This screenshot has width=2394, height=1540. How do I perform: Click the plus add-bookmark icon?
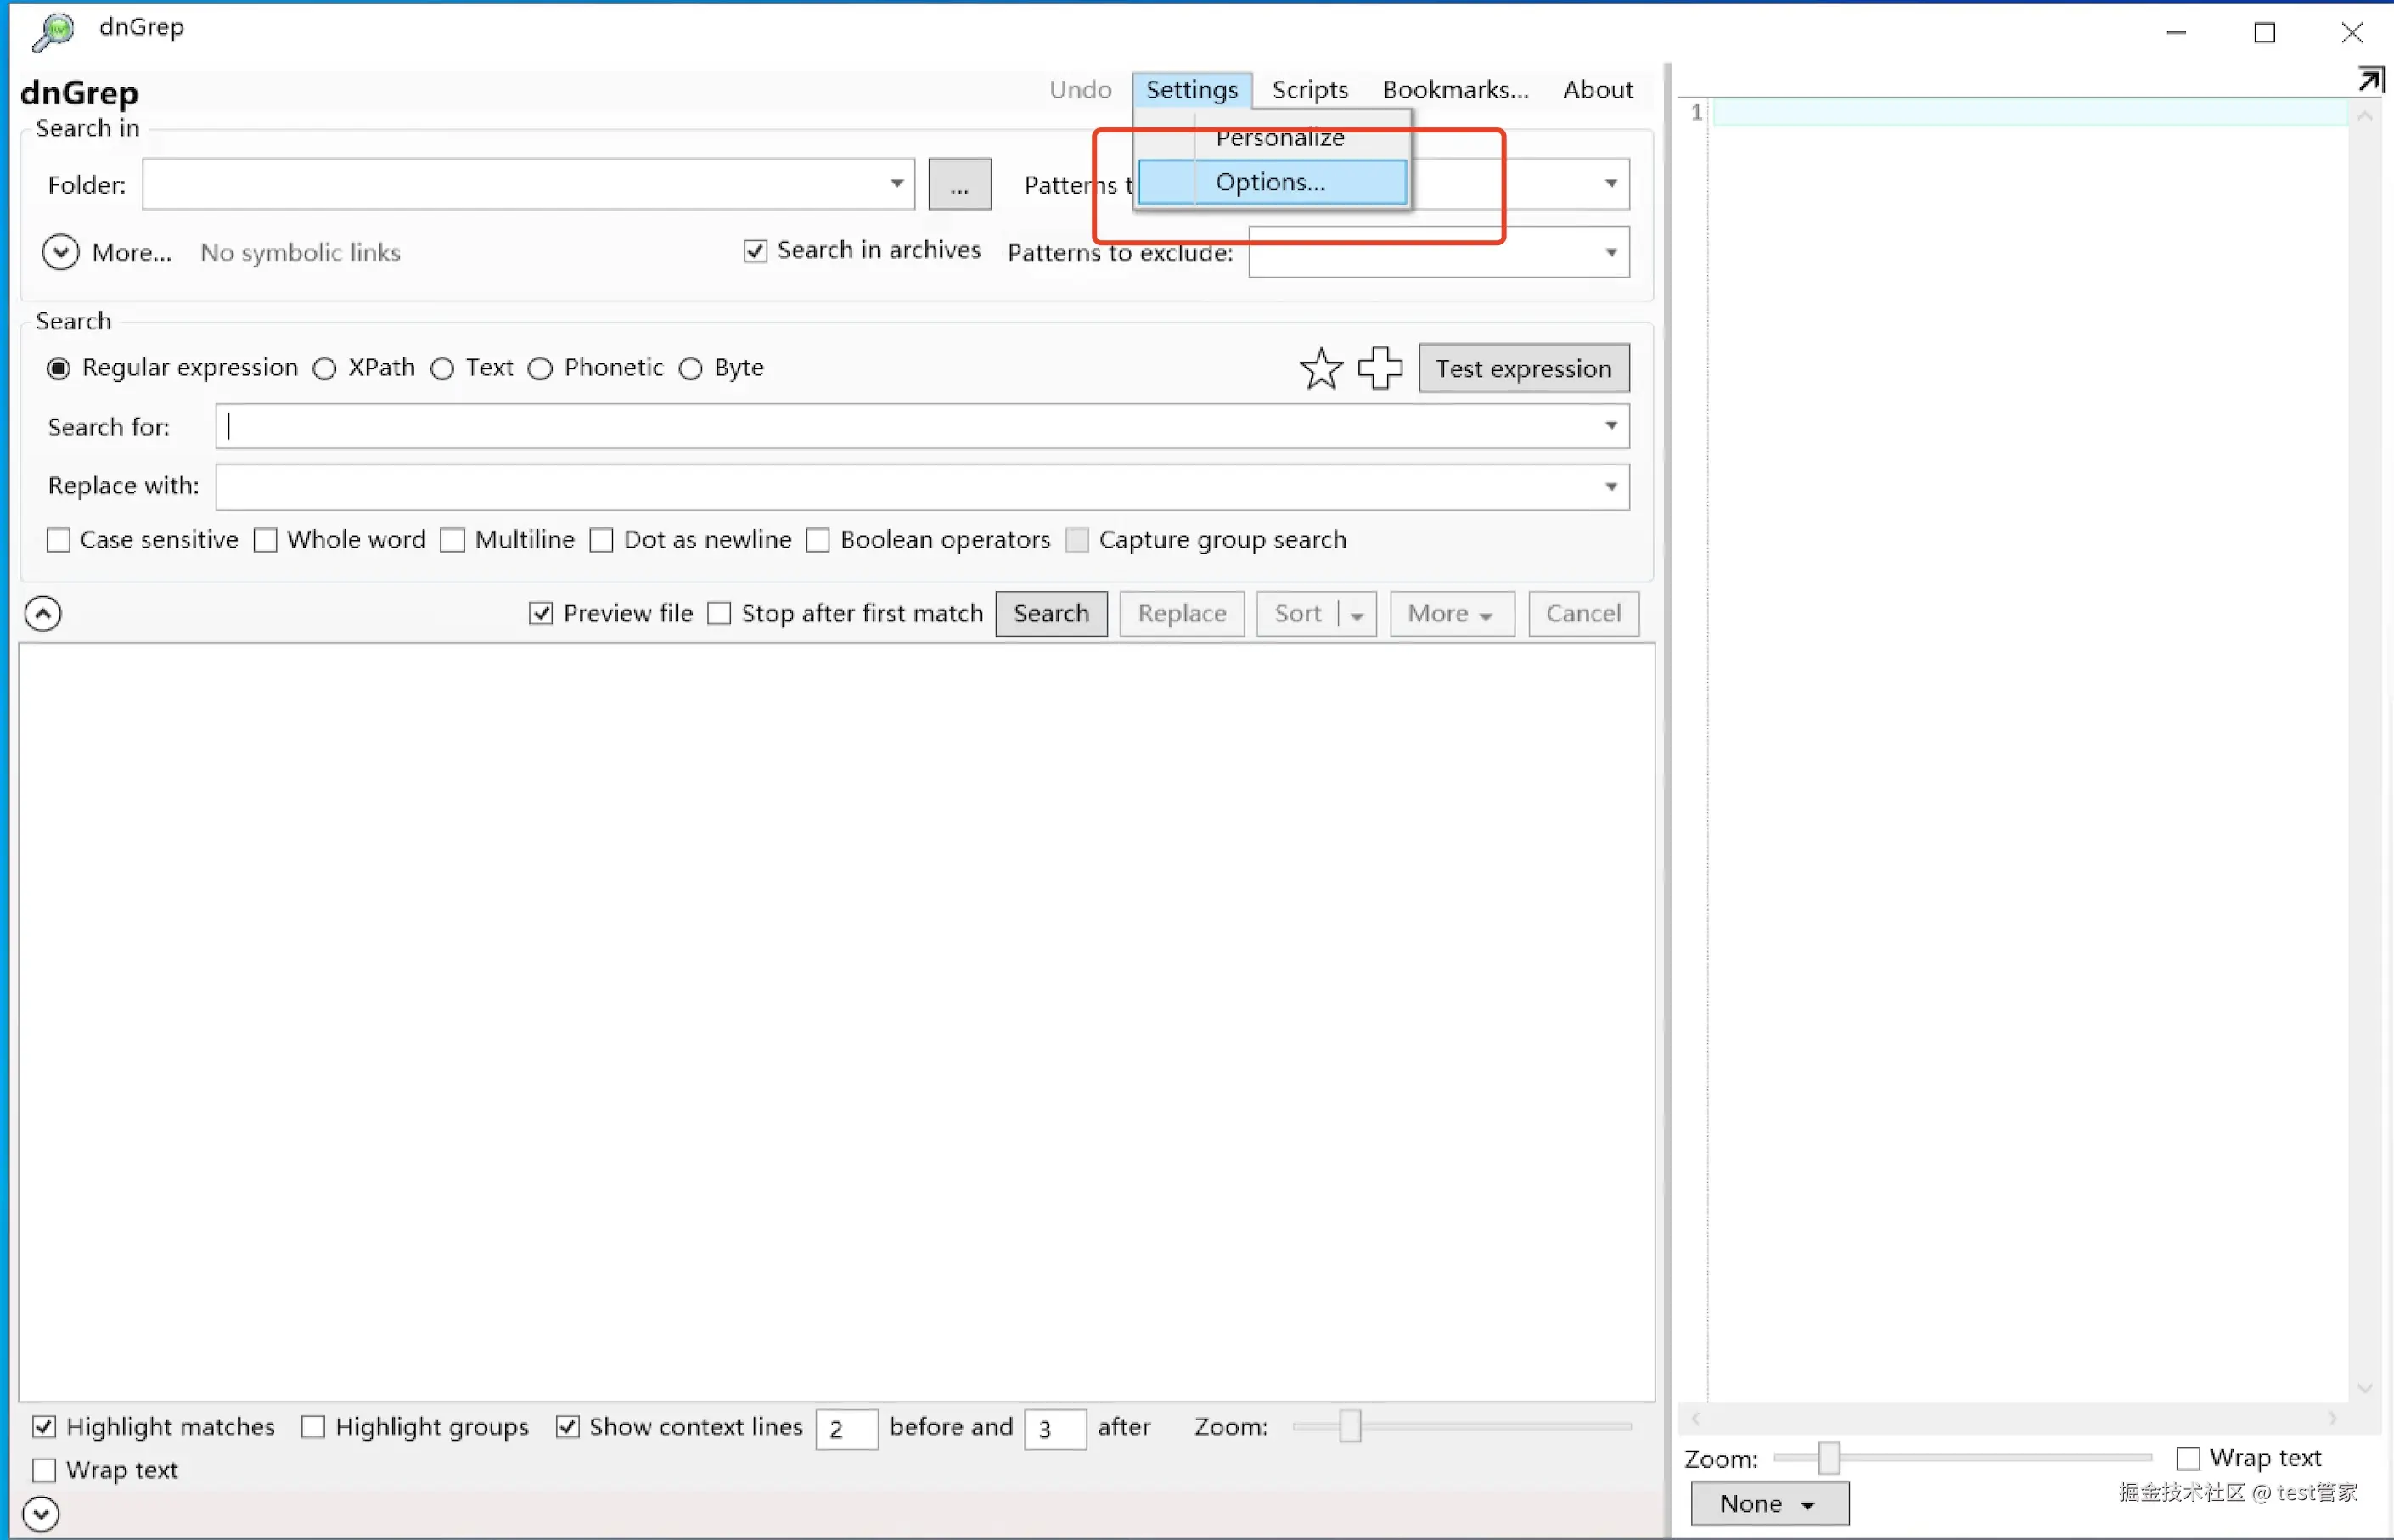point(1380,368)
